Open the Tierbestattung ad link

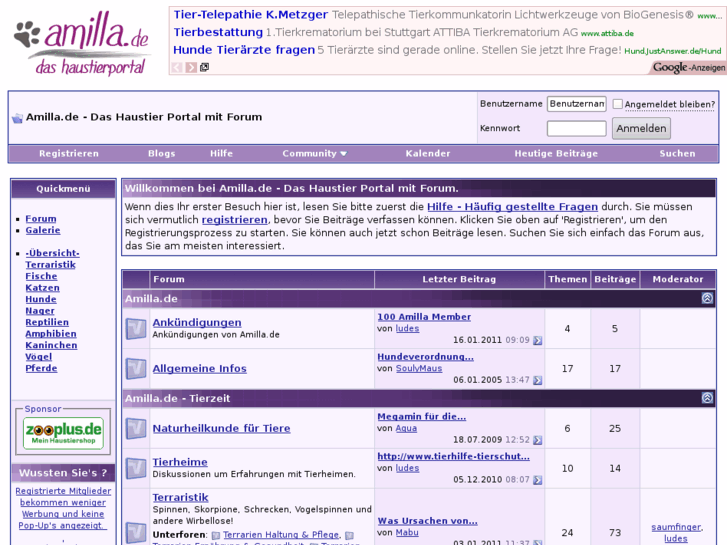click(218, 32)
